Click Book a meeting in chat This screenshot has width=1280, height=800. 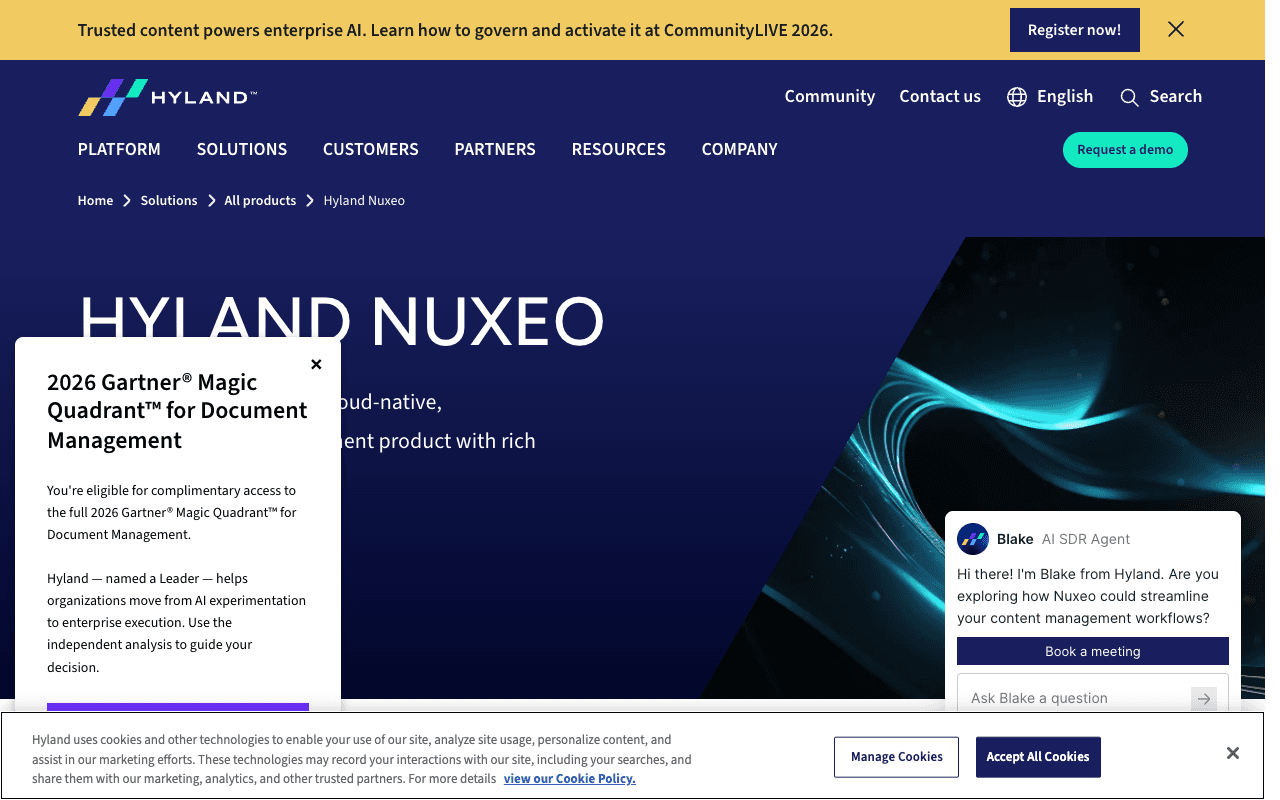coord(1093,651)
